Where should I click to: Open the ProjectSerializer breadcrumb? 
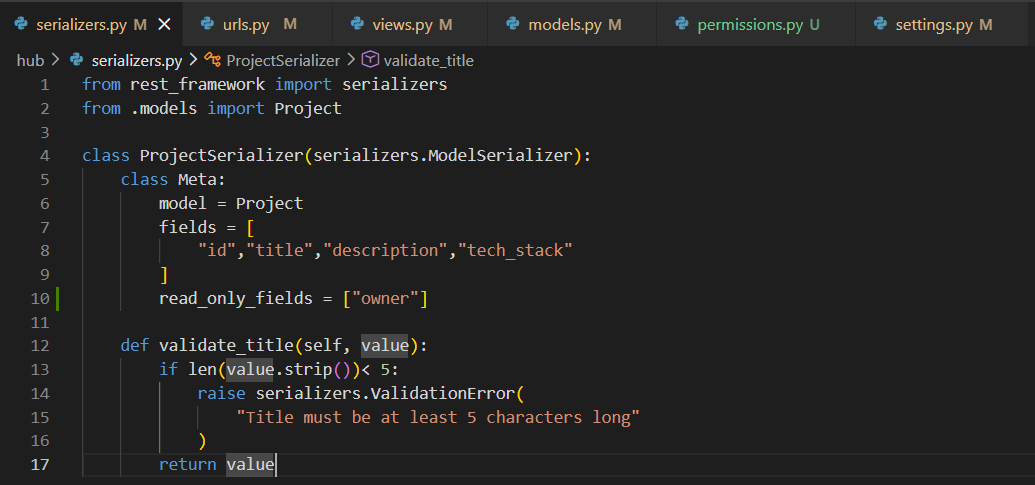tap(283, 61)
